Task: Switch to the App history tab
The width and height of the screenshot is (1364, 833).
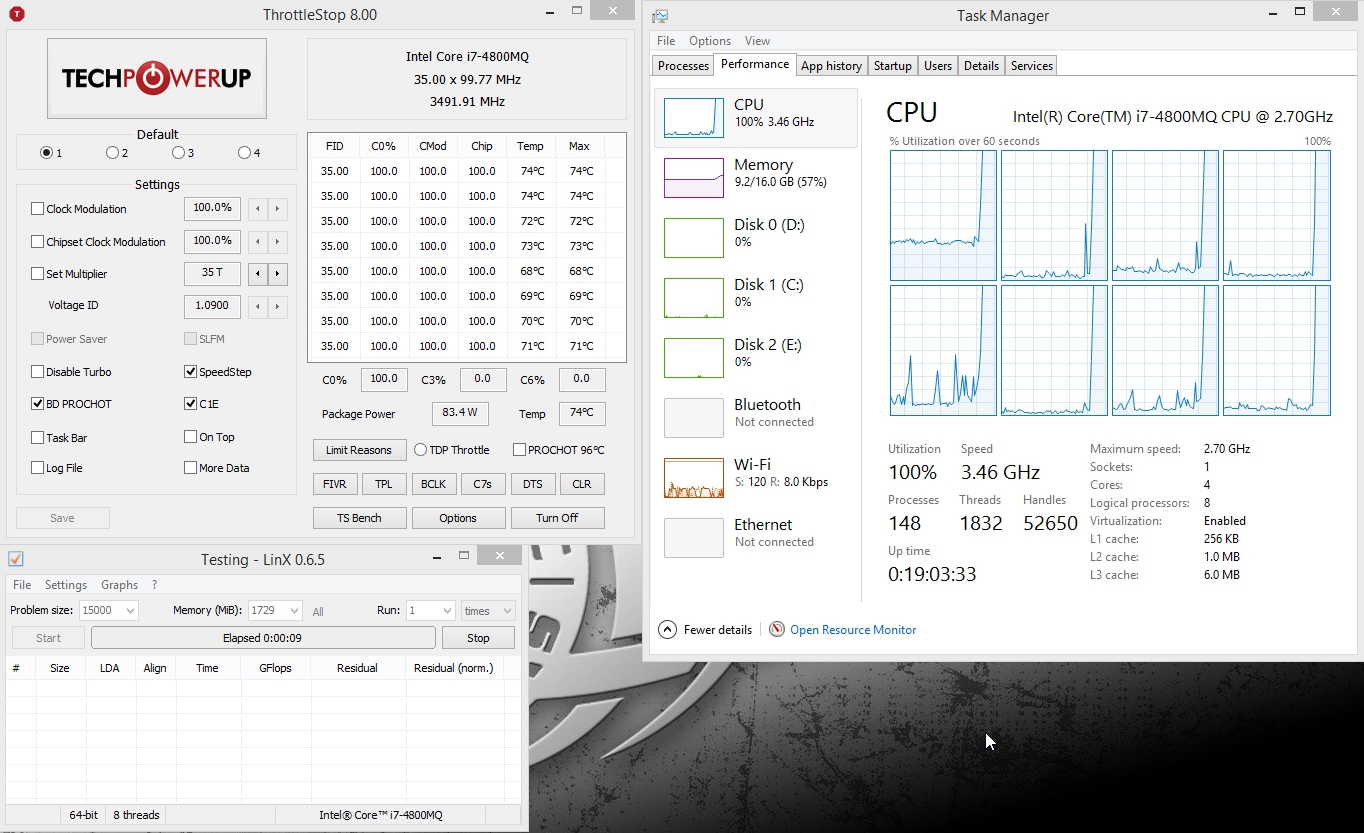Action: 831,66
